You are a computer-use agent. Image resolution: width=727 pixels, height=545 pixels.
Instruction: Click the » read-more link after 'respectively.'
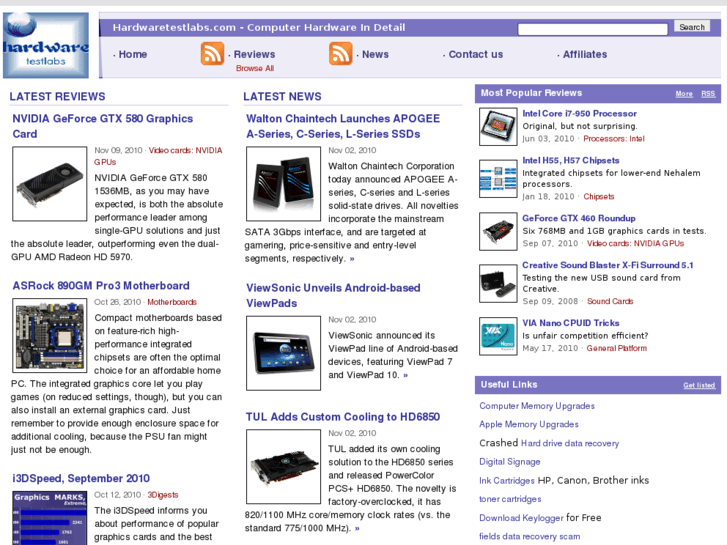tap(352, 259)
